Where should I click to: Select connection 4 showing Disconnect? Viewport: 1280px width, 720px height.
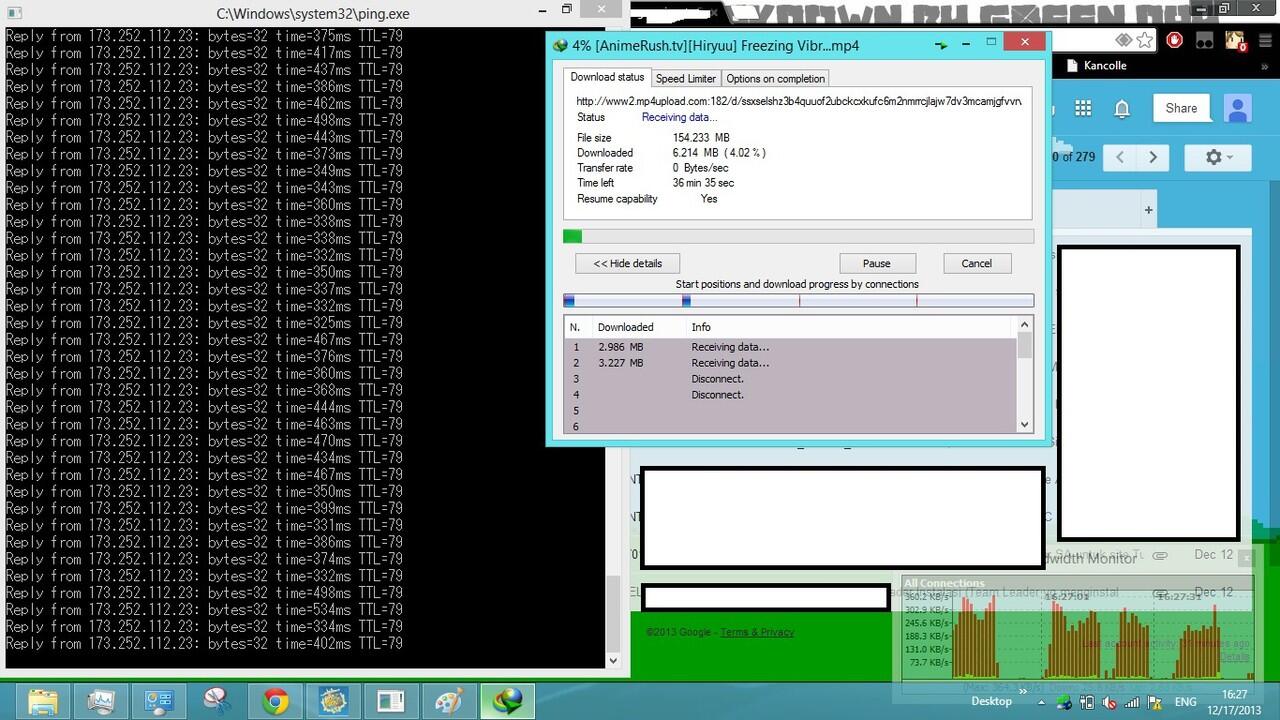point(791,395)
